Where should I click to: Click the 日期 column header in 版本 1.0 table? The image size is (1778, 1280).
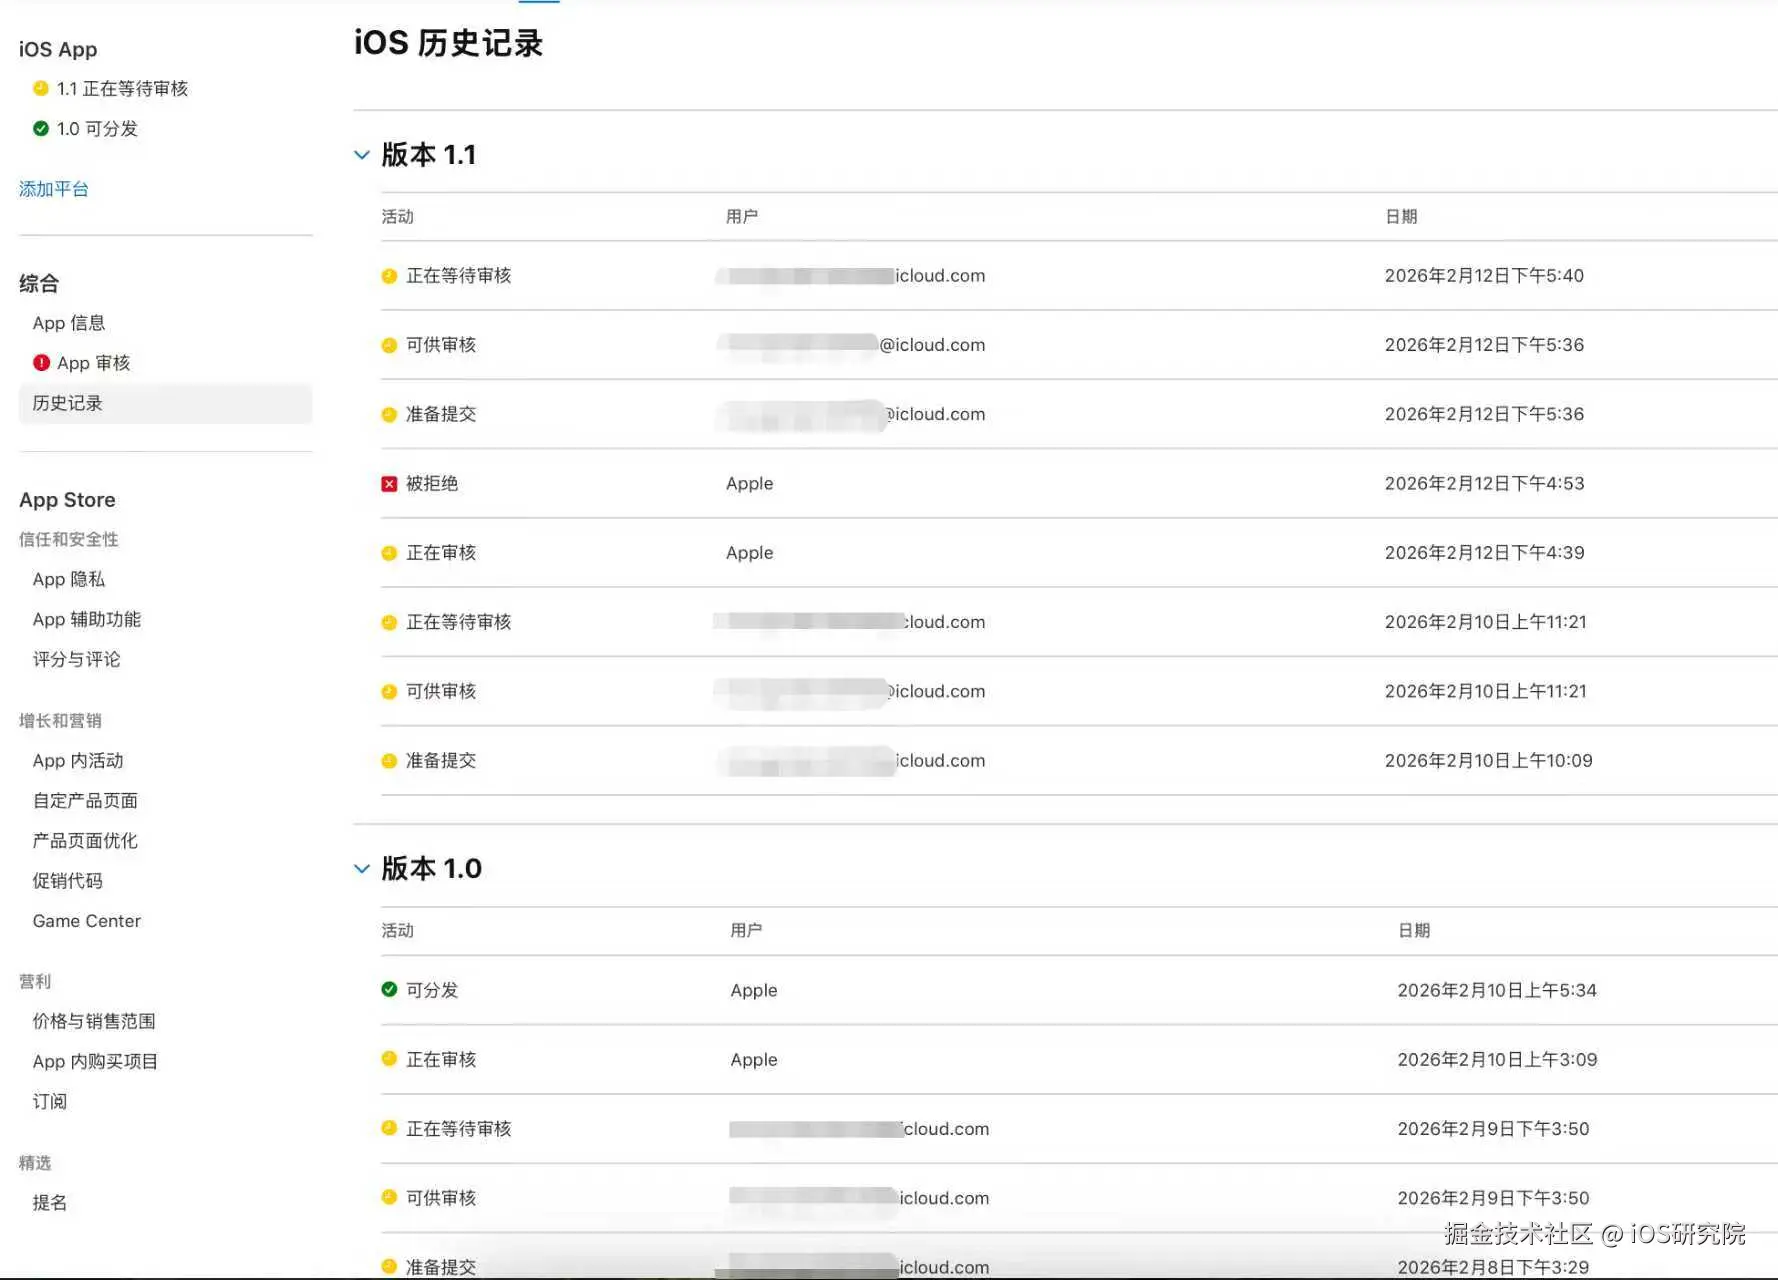1414,931
